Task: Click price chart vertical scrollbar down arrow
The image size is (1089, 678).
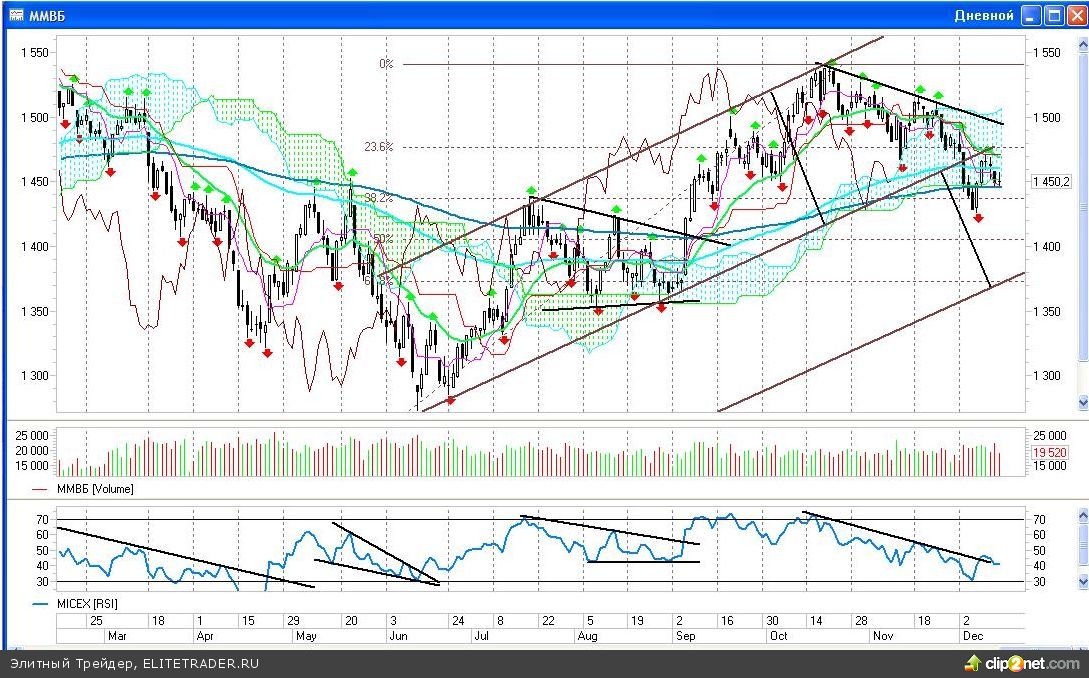Action: point(1083,402)
